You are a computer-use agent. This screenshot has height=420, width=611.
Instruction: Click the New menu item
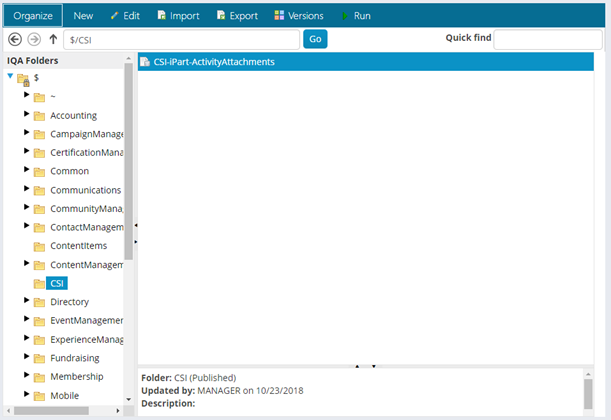pyautogui.click(x=84, y=16)
